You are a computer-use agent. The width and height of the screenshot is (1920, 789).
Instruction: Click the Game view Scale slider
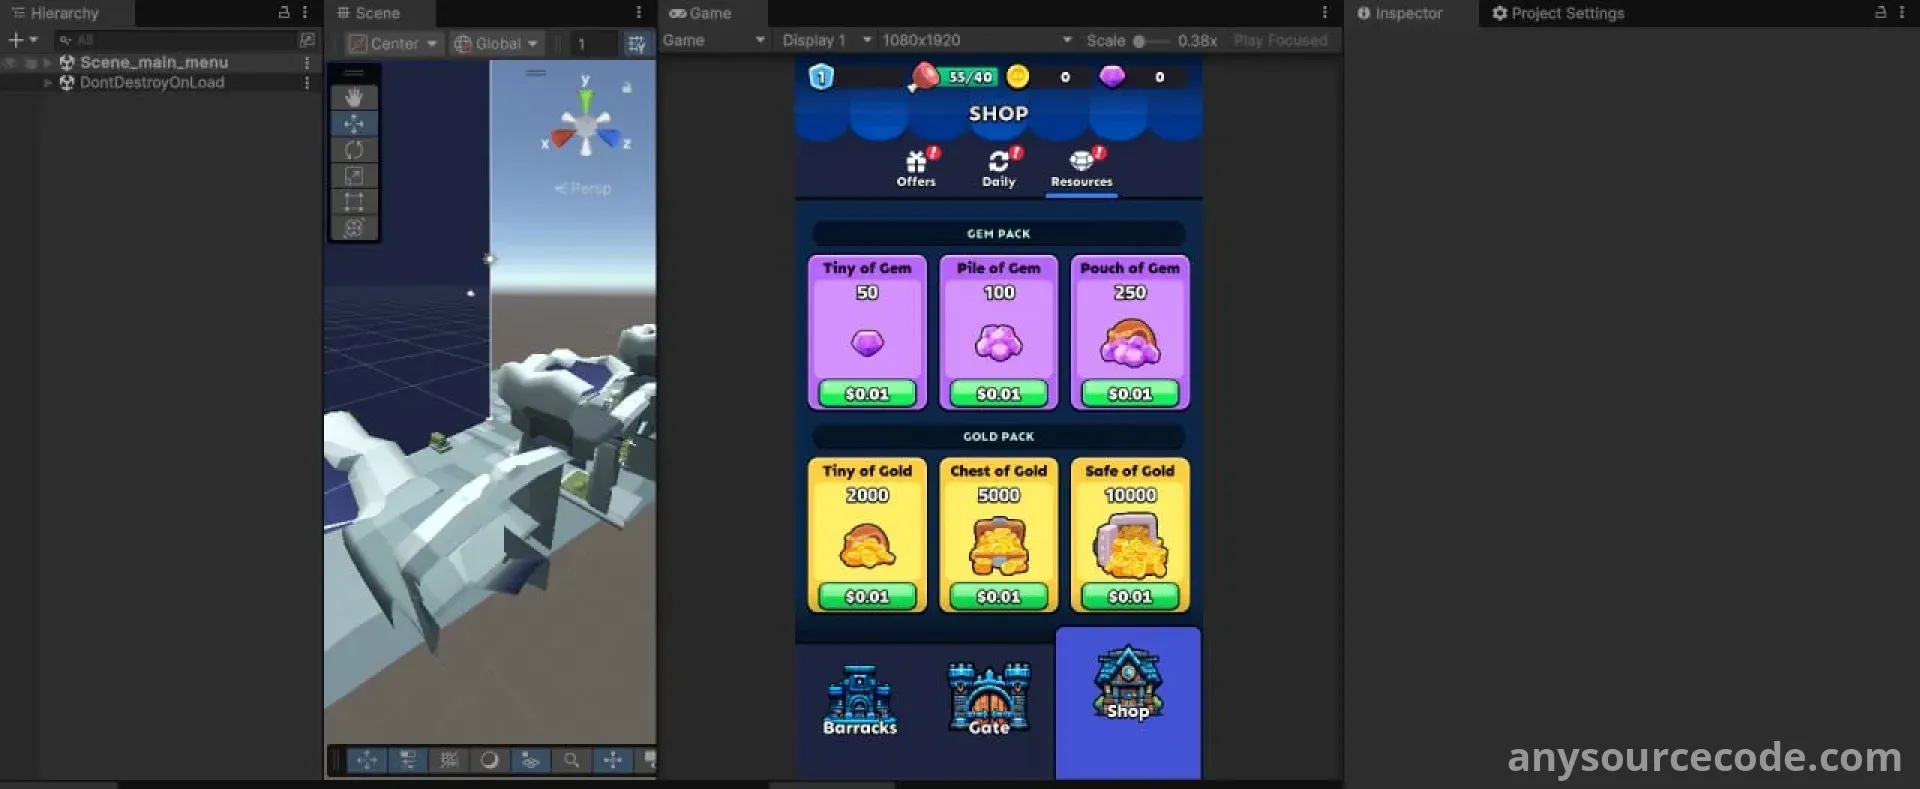tap(1149, 41)
